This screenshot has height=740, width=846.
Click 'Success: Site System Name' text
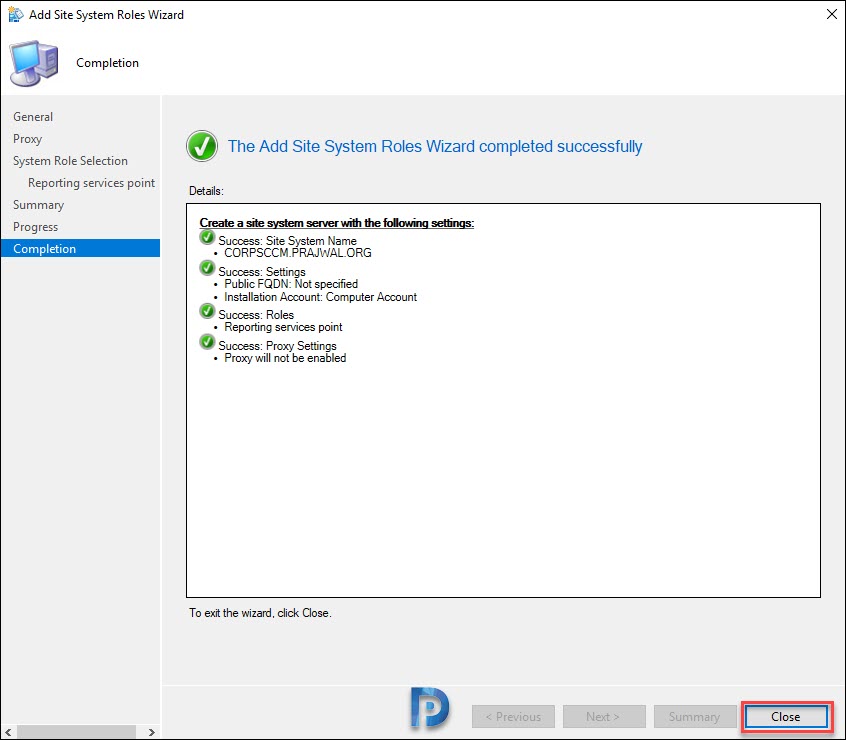tap(287, 241)
